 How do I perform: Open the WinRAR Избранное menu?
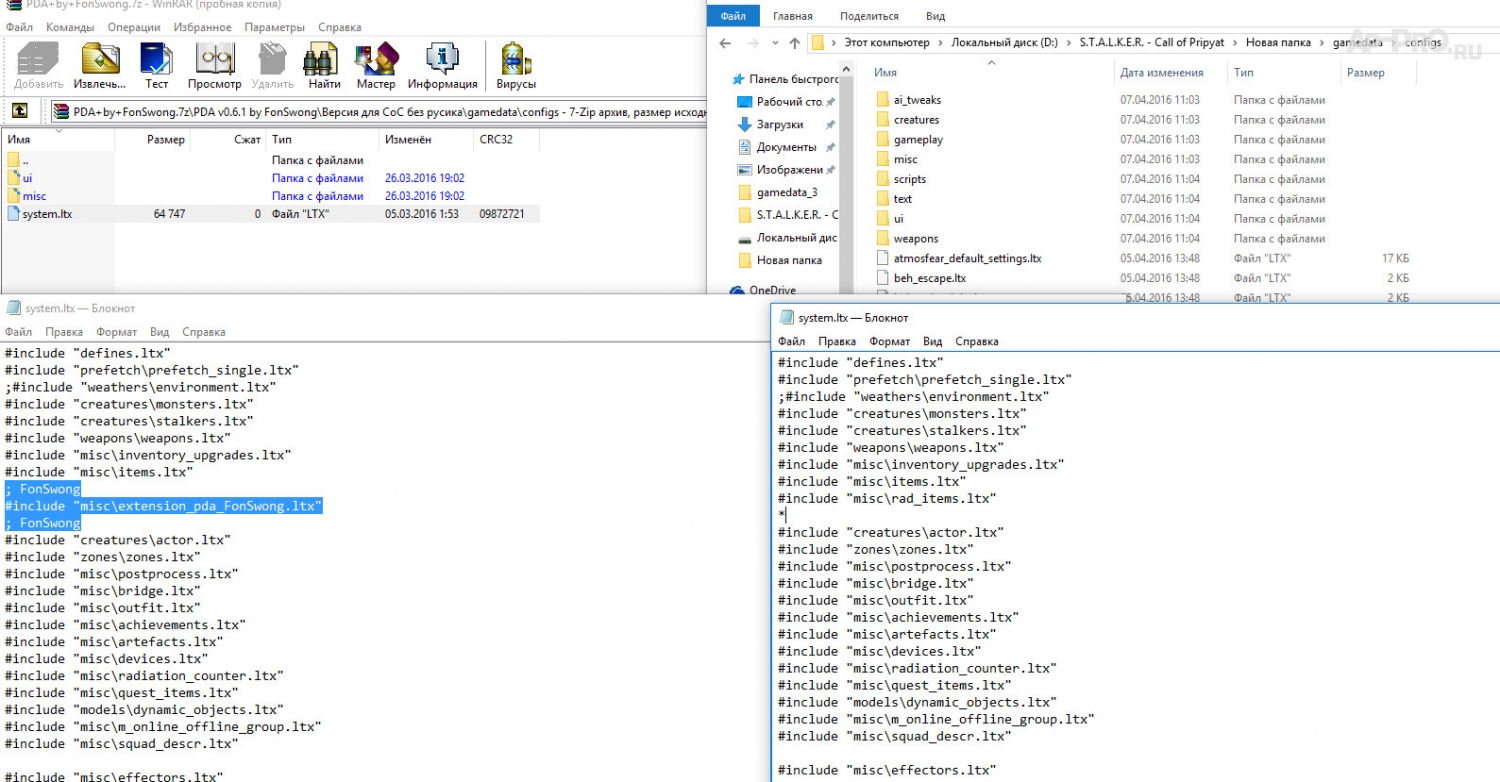coord(204,27)
